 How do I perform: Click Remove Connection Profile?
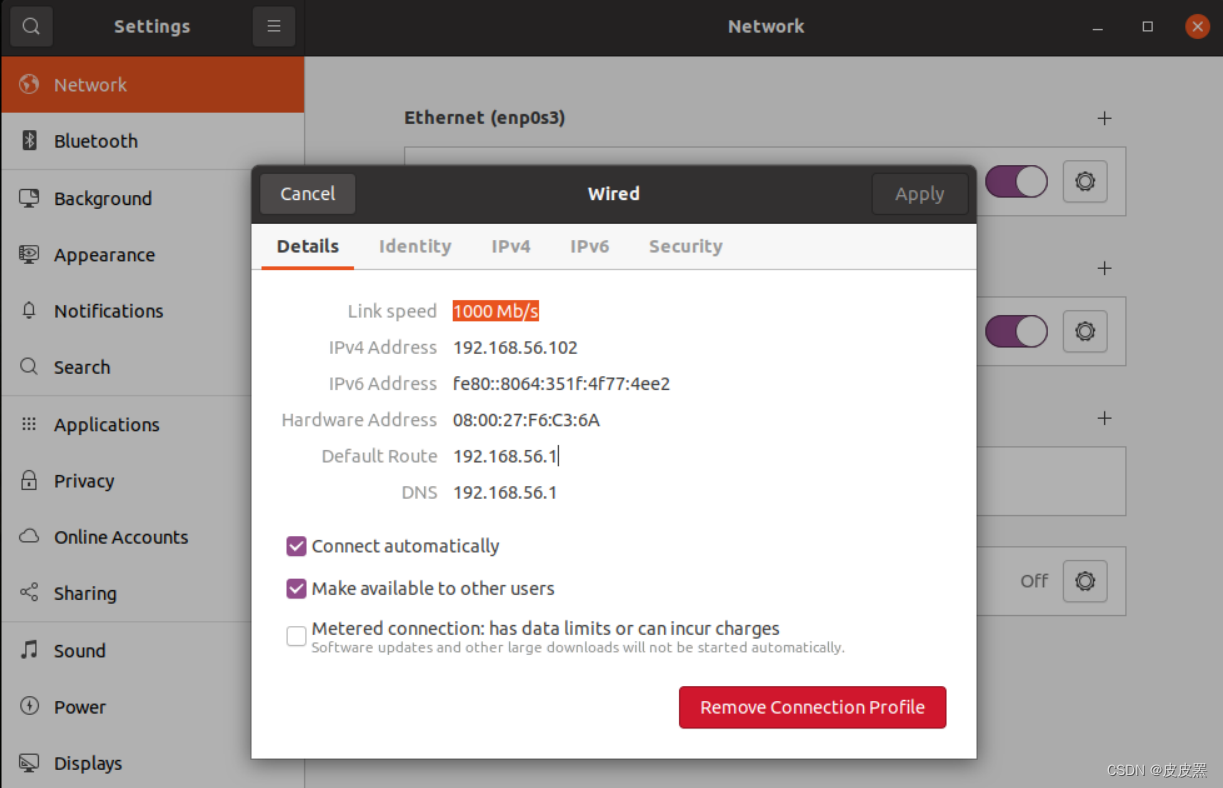[812, 707]
